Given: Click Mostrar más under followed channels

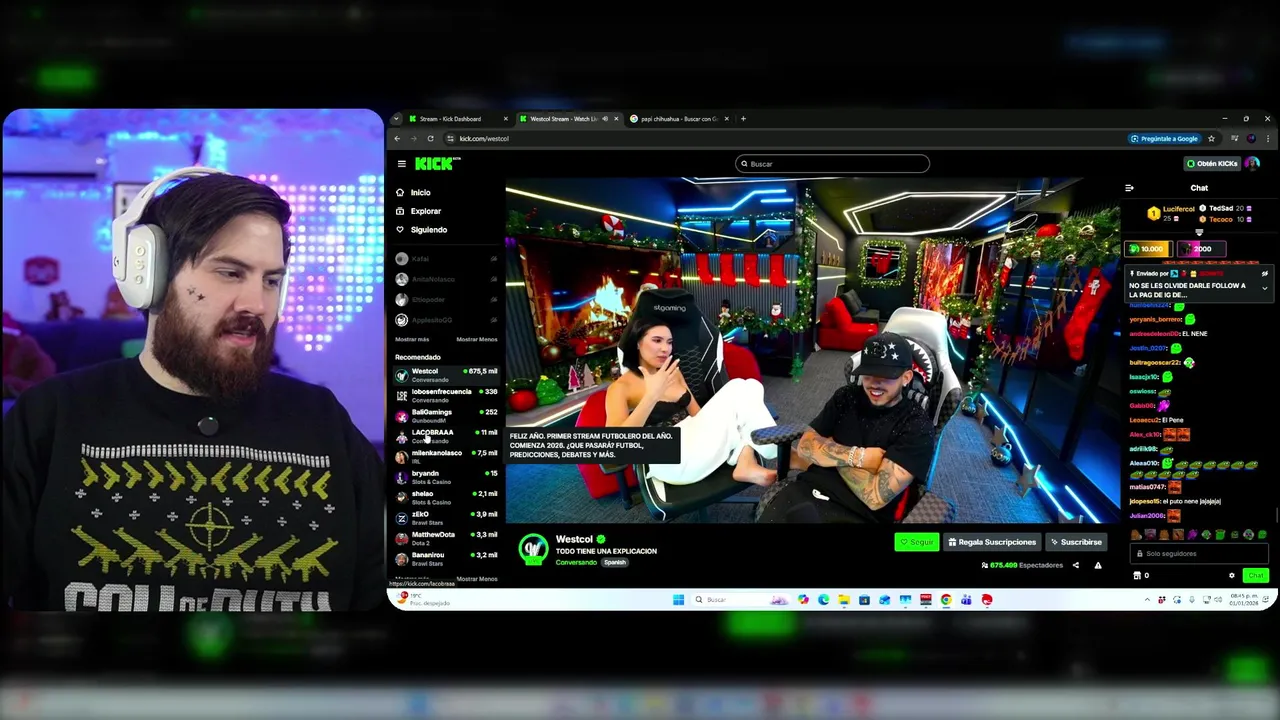Looking at the screenshot, I should point(411,339).
